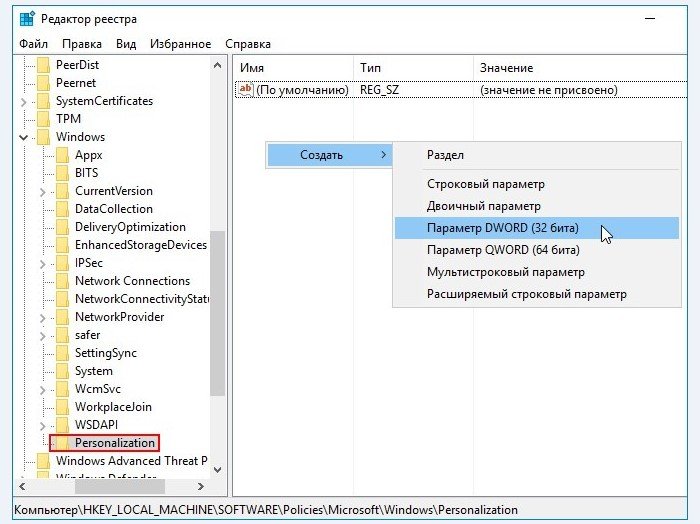Click the tree scroll down arrow
The image size is (700, 524).
tap(217, 470)
